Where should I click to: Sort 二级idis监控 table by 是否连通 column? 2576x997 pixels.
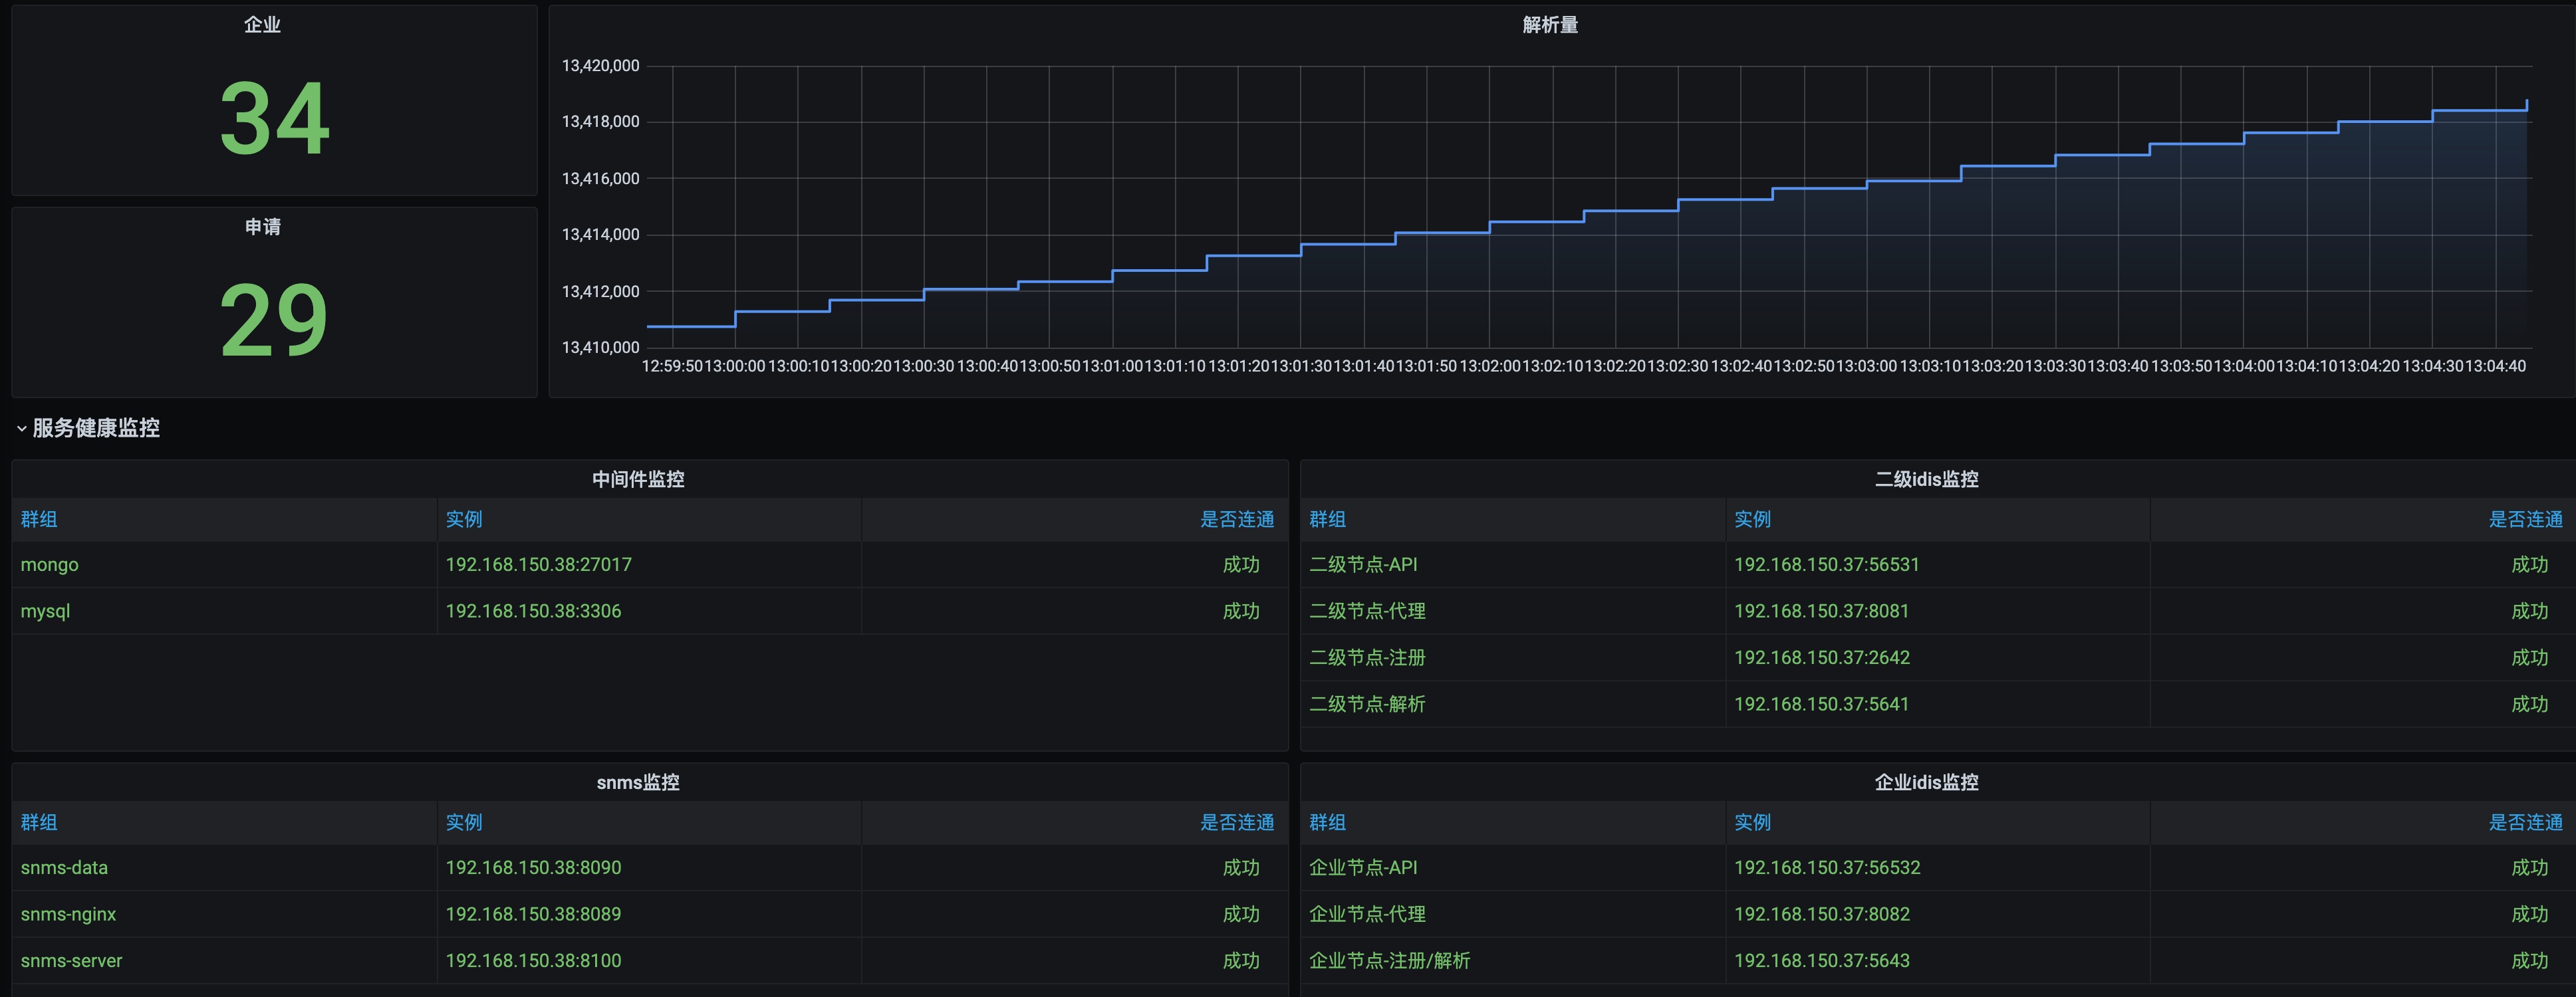click(x=2525, y=519)
